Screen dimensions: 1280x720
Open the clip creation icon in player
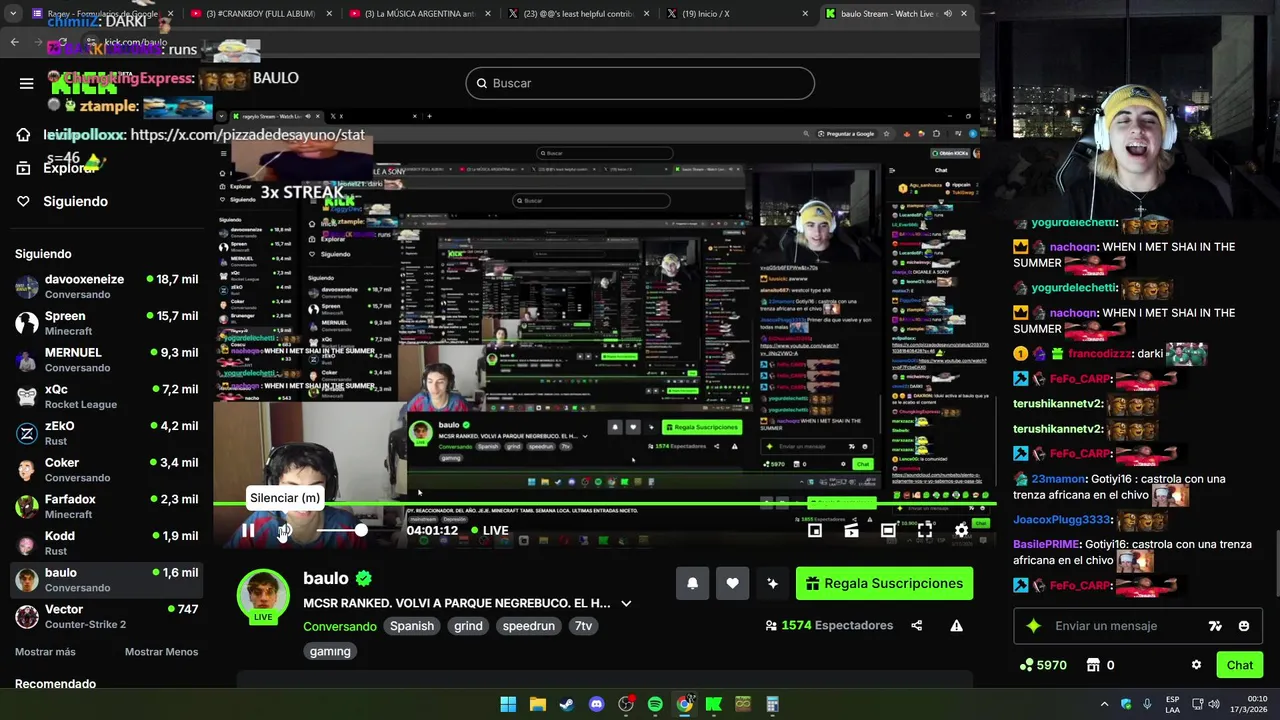pos(851,531)
